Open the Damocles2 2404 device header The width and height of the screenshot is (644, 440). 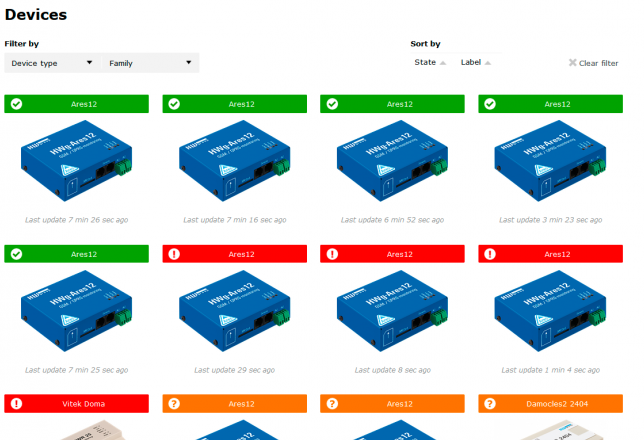(x=550, y=403)
